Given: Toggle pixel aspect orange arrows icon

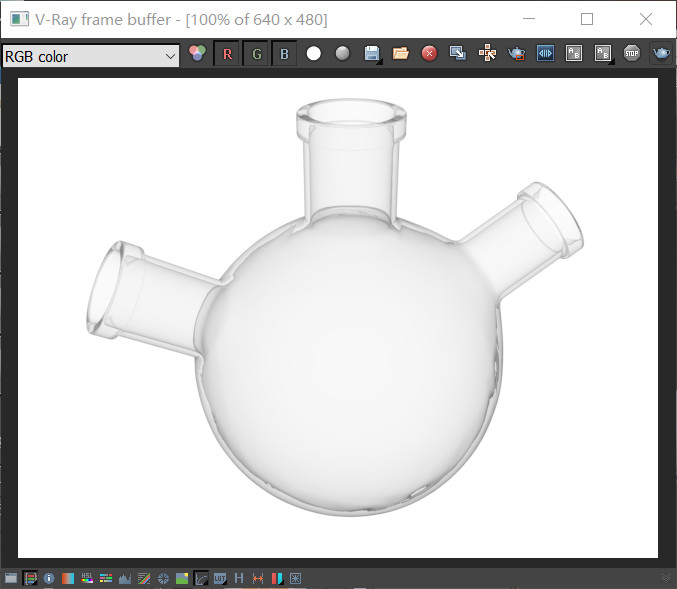Looking at the screenshot, I should click(x=258, y=578).
